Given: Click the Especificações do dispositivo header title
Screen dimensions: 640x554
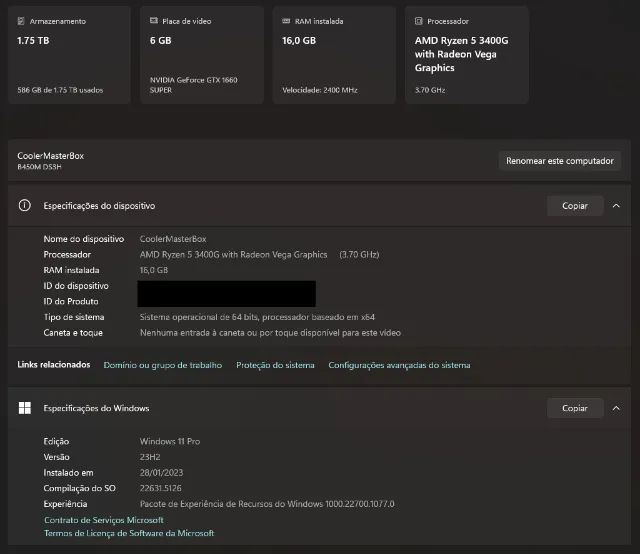Looking at the screenshot, I should (x=99, y=206).
